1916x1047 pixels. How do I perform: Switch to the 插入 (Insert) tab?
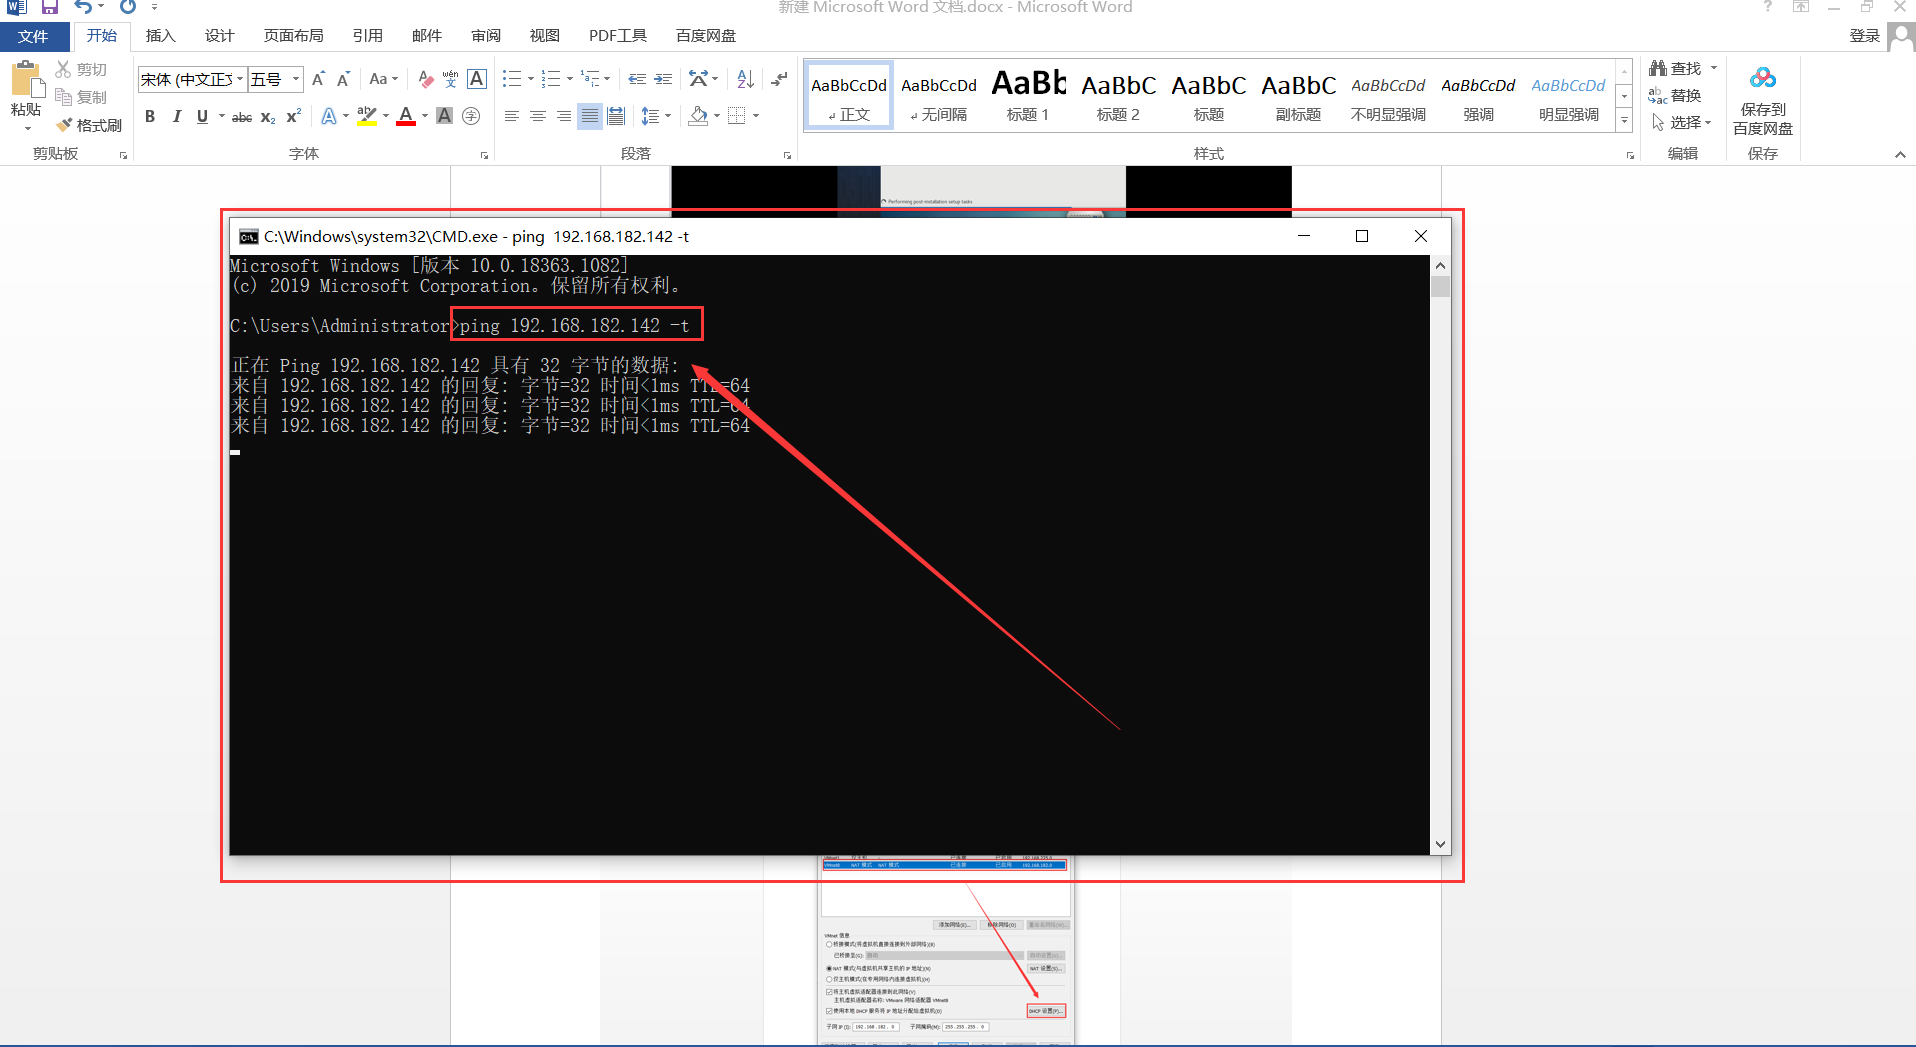[160, 36]
